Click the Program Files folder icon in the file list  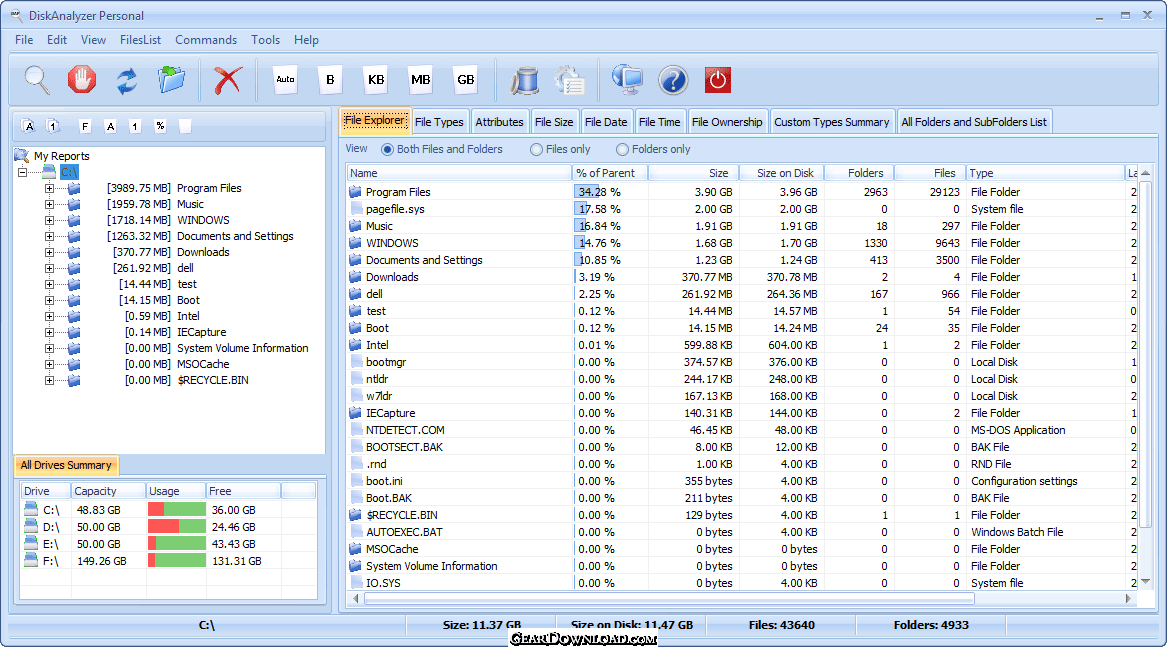coord(356,192)
